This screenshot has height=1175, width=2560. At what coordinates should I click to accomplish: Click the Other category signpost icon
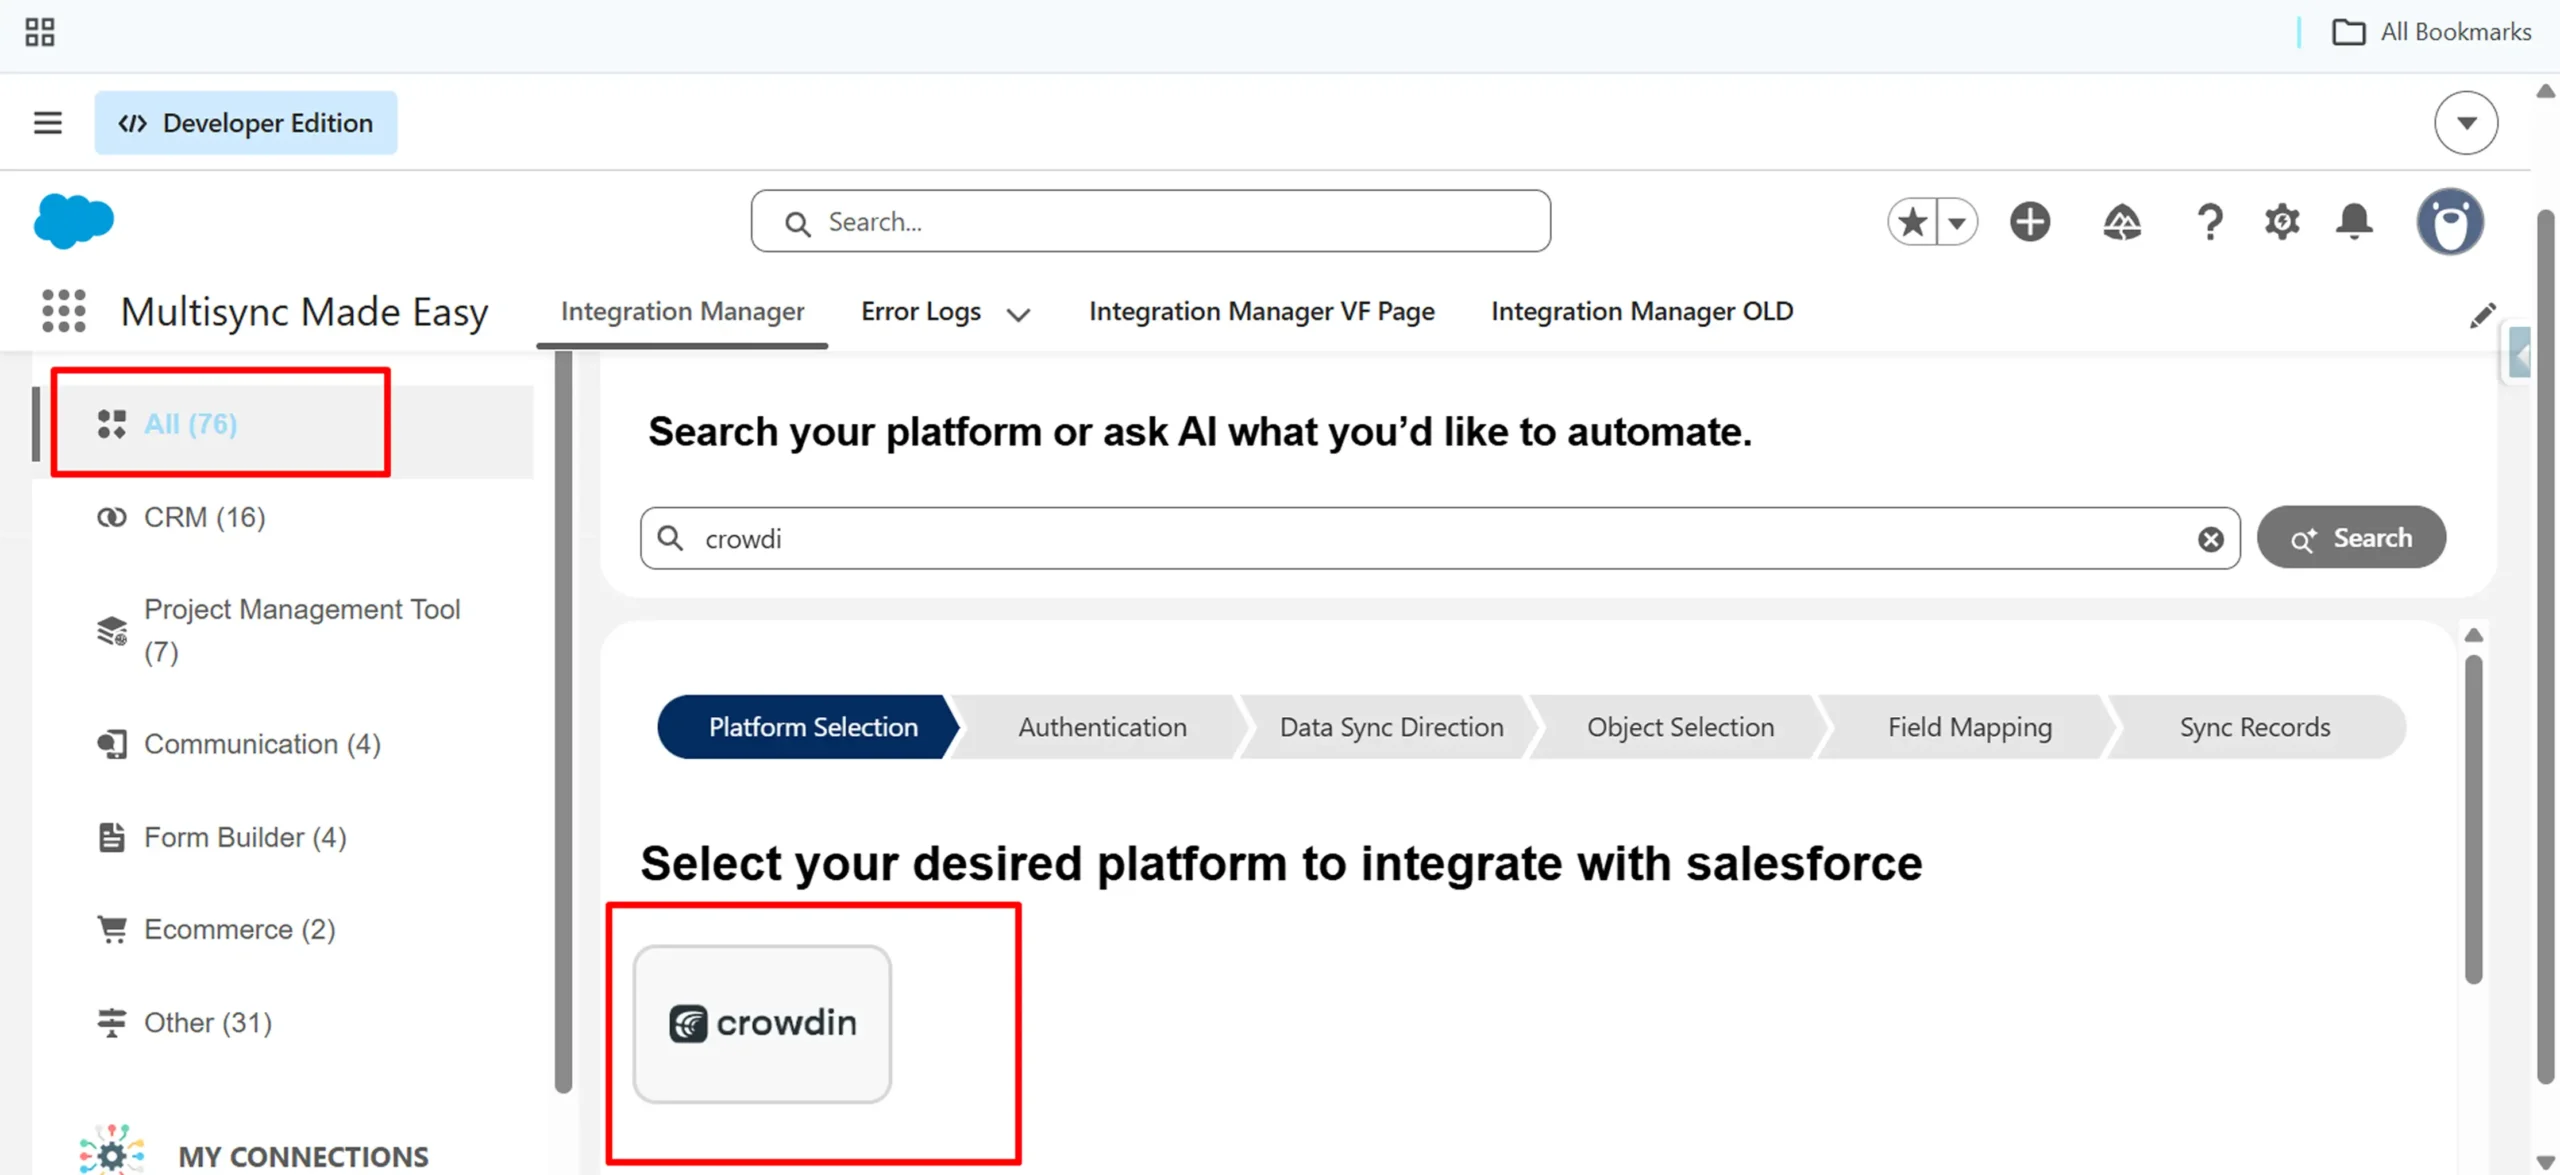(x=111, y=1022)
